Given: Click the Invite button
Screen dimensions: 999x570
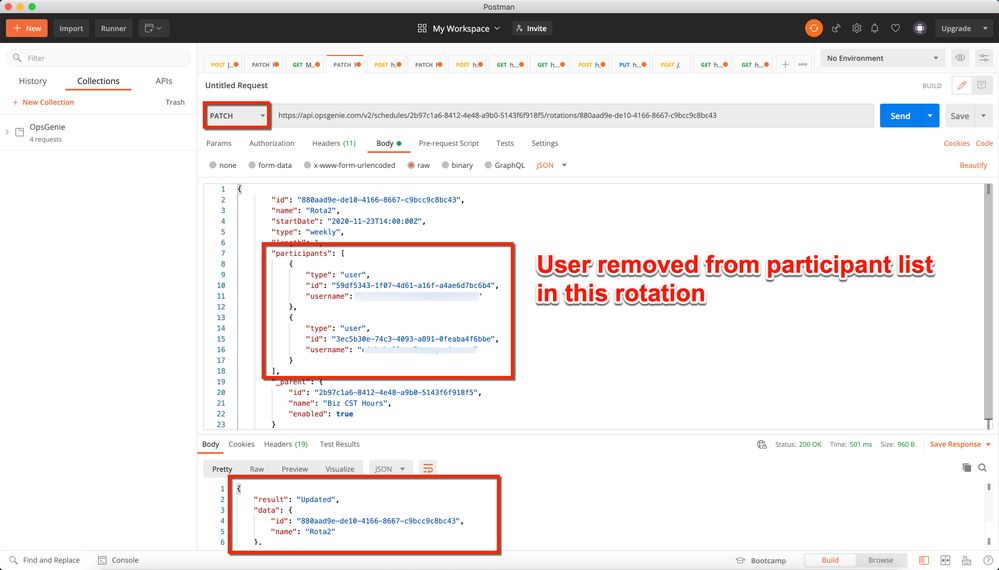Looking at the screenshot, I should coord(531,28).
